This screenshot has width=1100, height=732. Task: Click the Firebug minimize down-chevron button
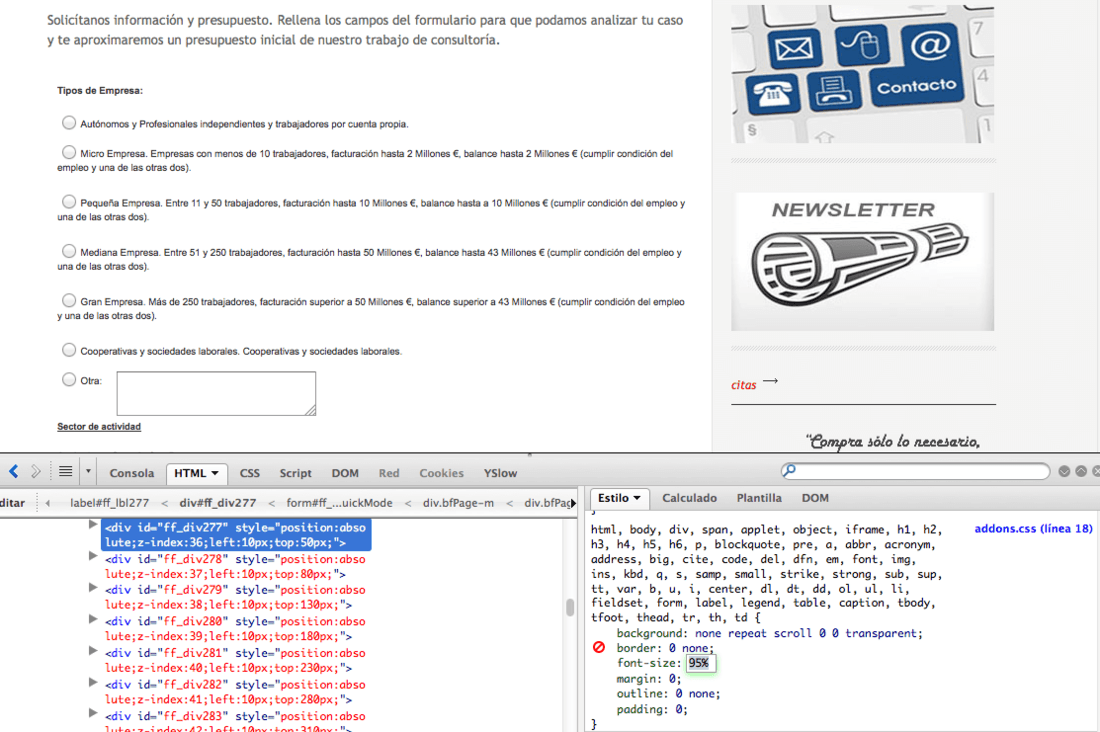1064,471
